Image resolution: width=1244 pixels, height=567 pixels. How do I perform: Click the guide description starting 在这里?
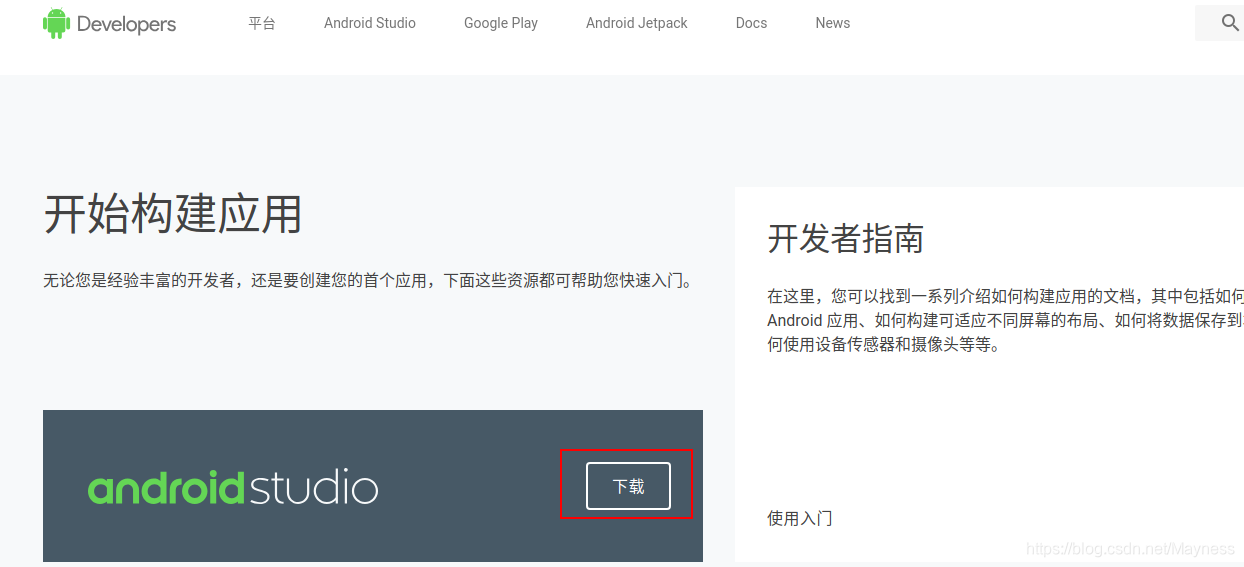point(1005,320)
